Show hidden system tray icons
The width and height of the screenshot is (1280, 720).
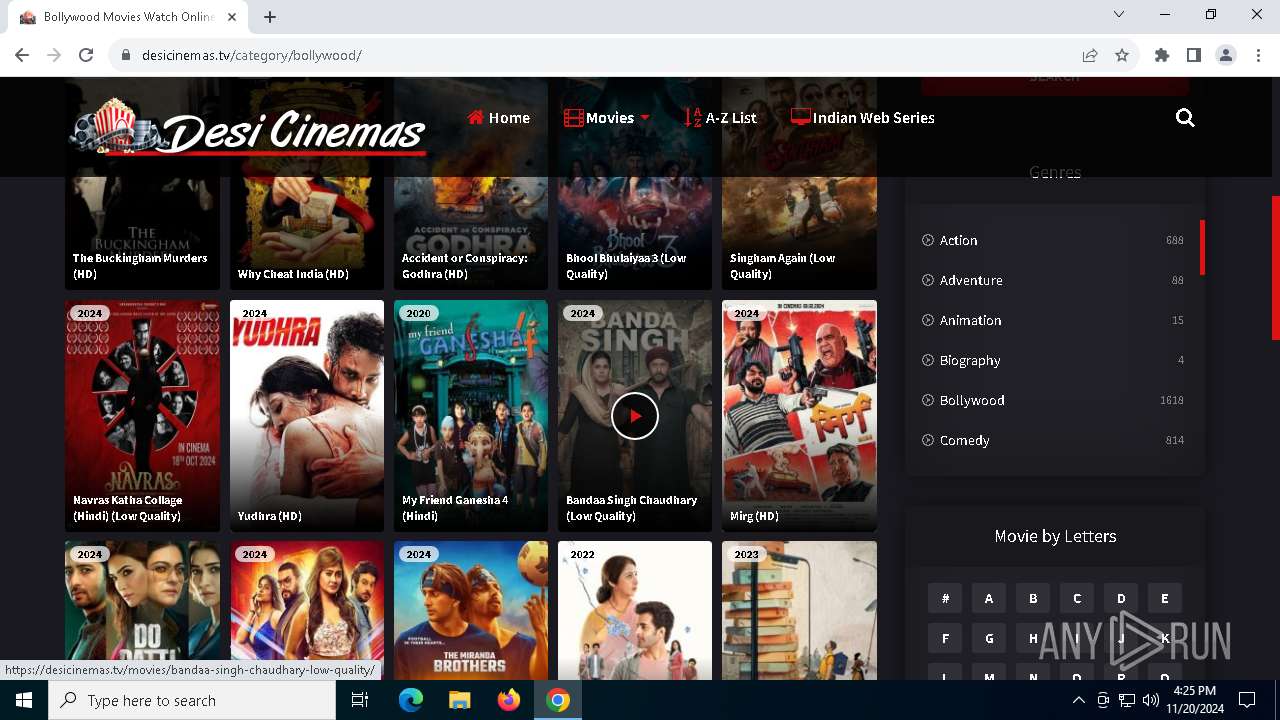[1078, 700]
